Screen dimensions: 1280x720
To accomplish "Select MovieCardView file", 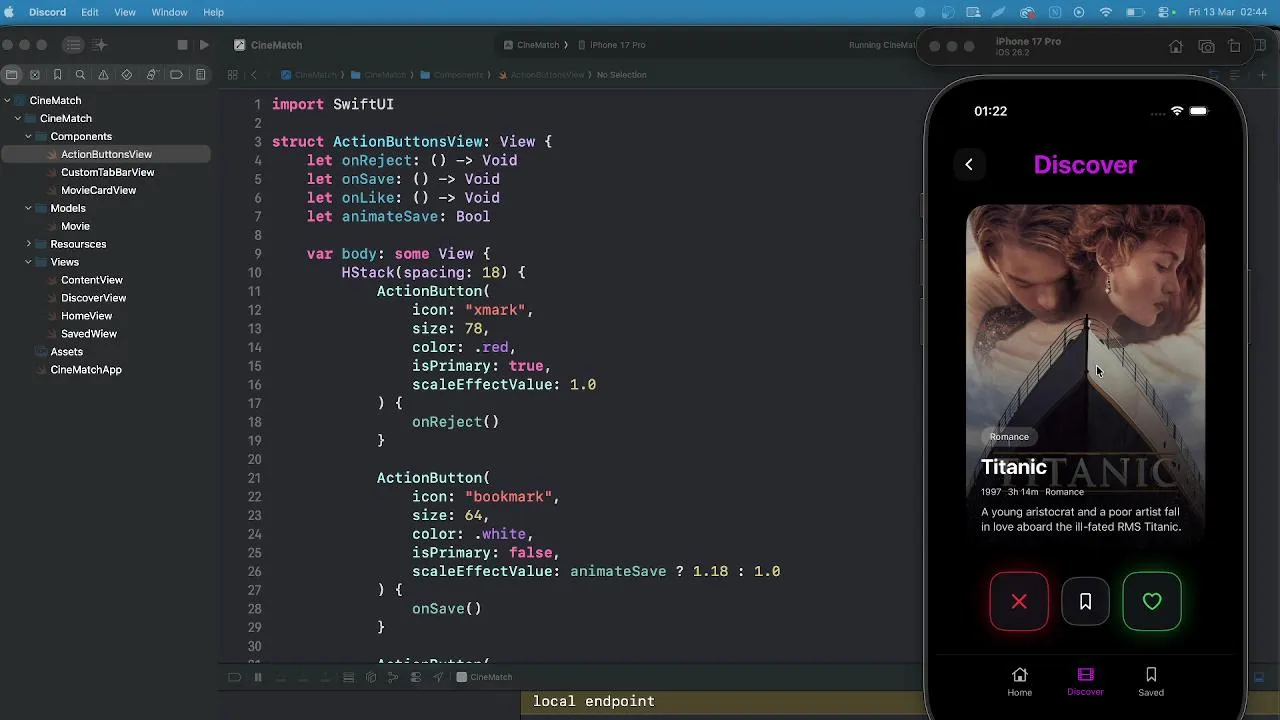I will coord(98,190).
